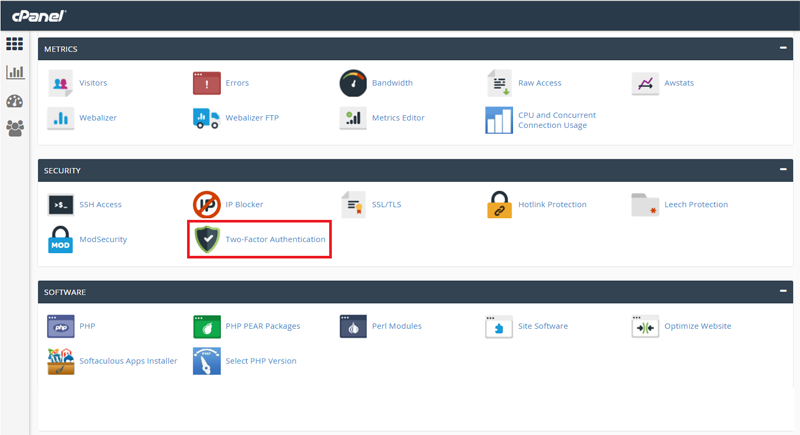
Task: Open the PHP PEAR Packages link
Action: click(263, 326)
